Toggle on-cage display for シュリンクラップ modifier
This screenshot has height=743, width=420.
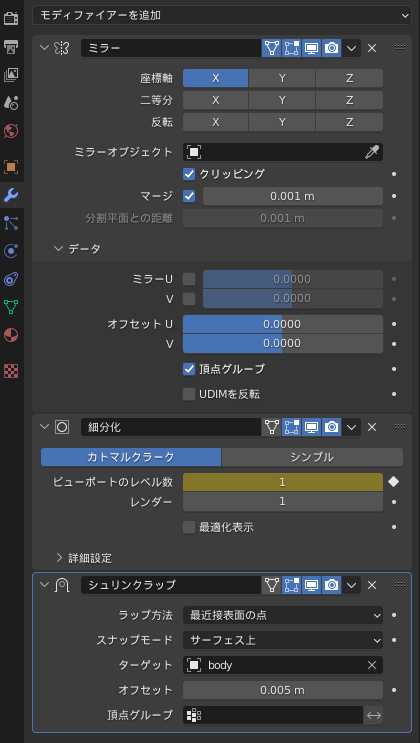coord(272,585)
